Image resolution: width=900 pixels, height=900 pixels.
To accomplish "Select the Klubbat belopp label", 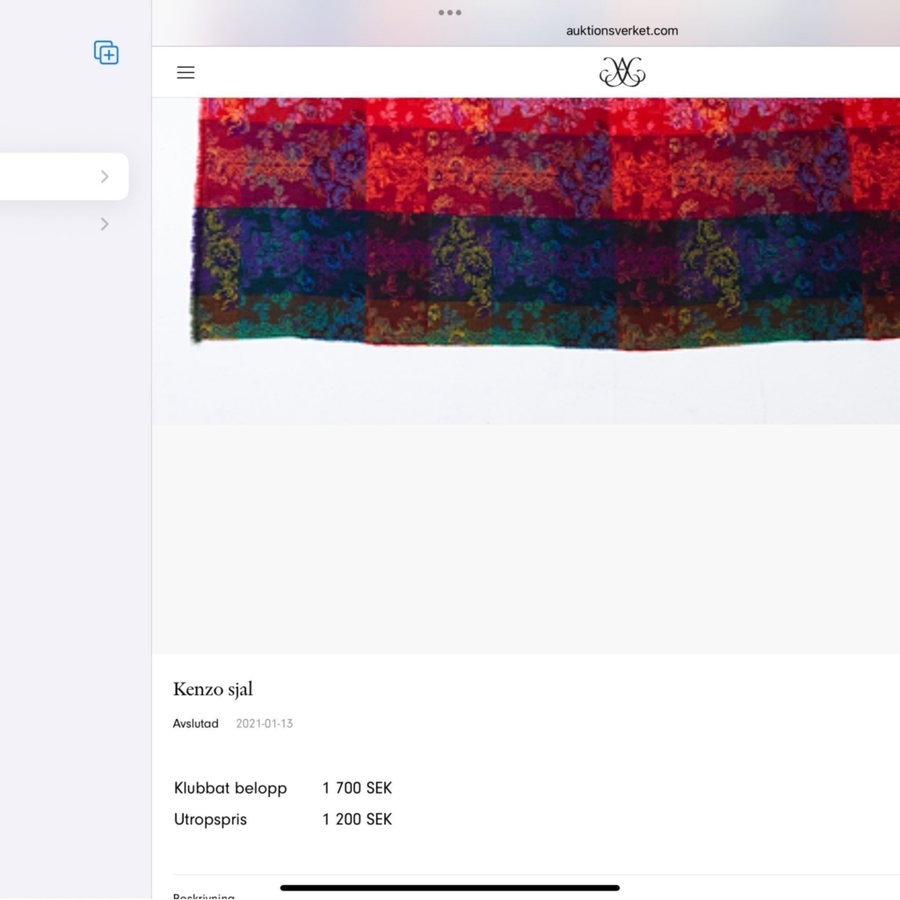I will (230, 788).
